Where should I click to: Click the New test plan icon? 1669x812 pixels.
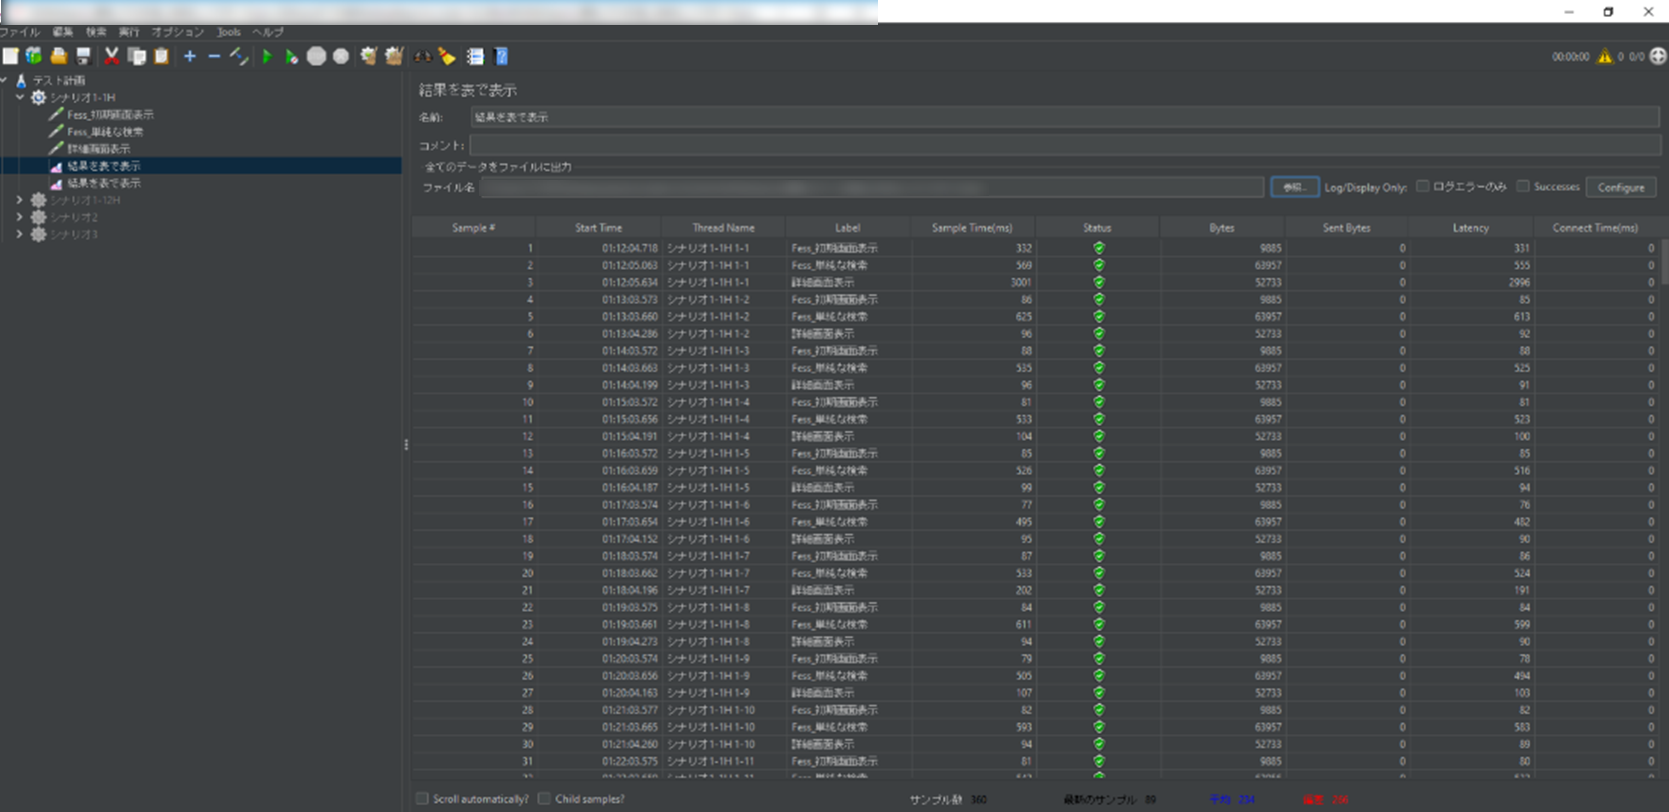point(10,56)
